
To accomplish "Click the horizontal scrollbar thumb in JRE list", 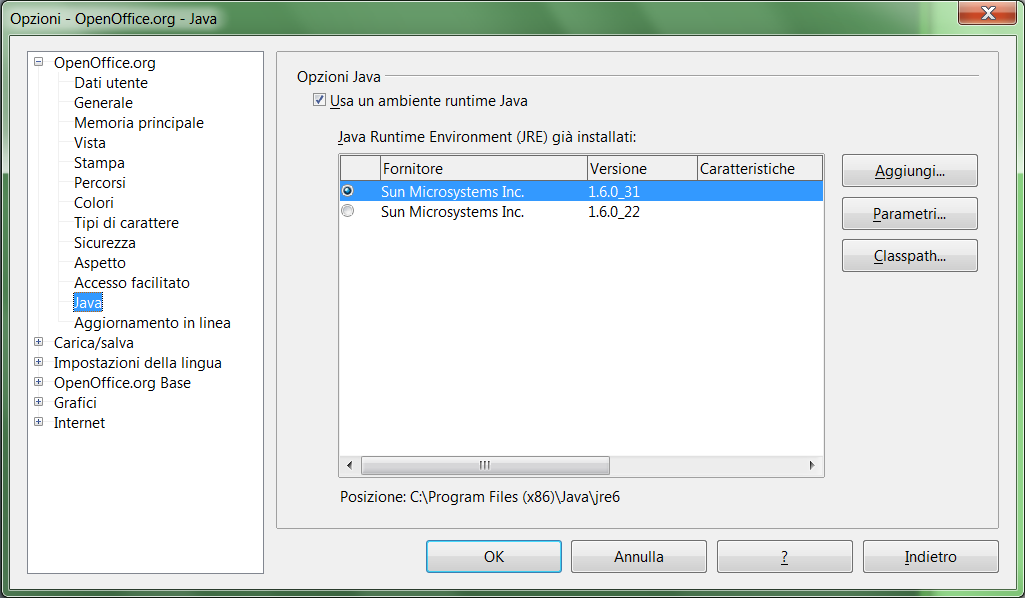I will 485,465.
